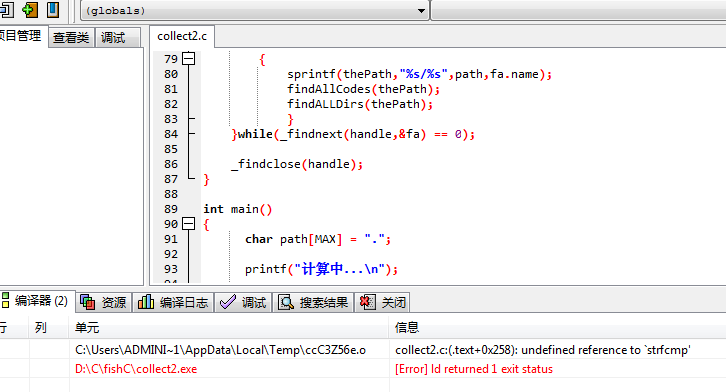Select the collect2.c editor tab

pos(182,36)
